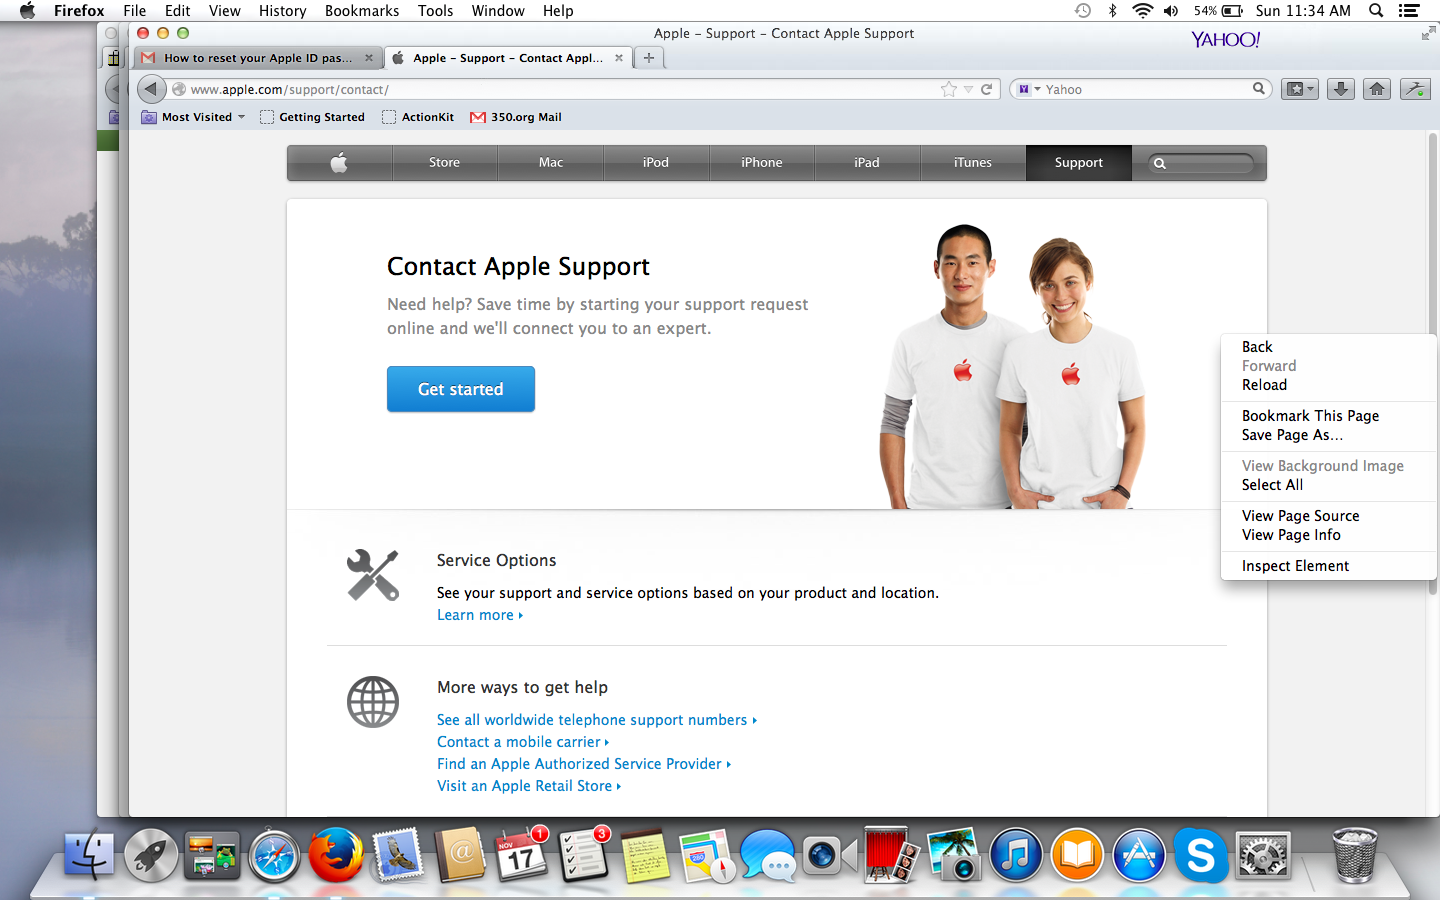
Task: Open Maps in the Dock
Action: click(x=707, y=855)
